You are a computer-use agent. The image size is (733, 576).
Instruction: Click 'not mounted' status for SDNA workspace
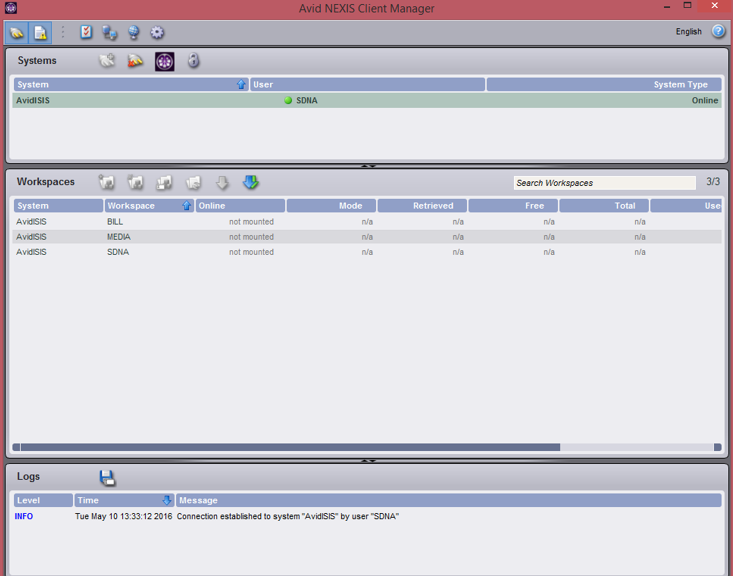251,252
